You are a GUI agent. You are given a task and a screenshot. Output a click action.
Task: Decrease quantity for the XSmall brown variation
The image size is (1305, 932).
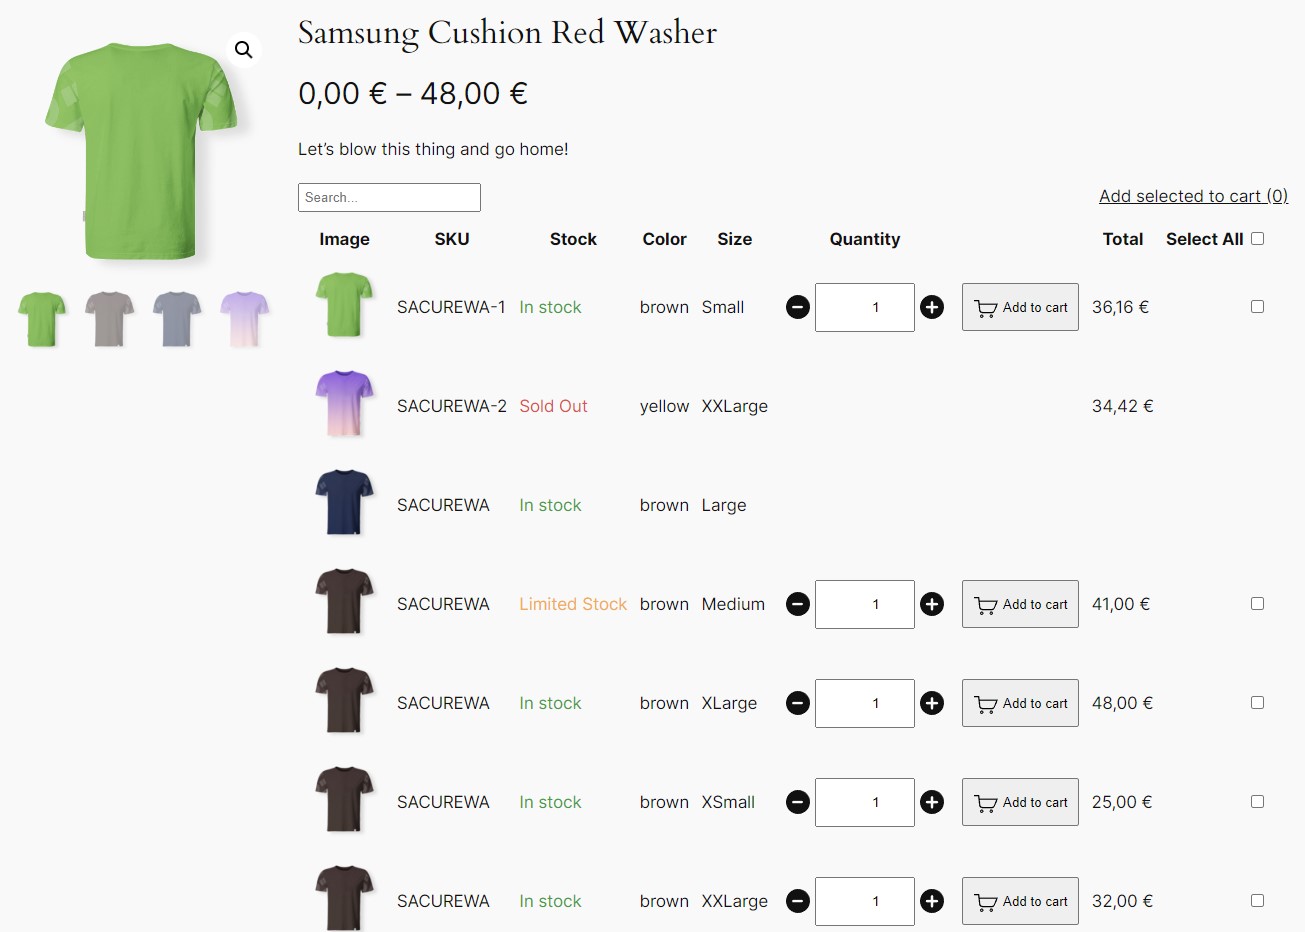coord(797,802)
